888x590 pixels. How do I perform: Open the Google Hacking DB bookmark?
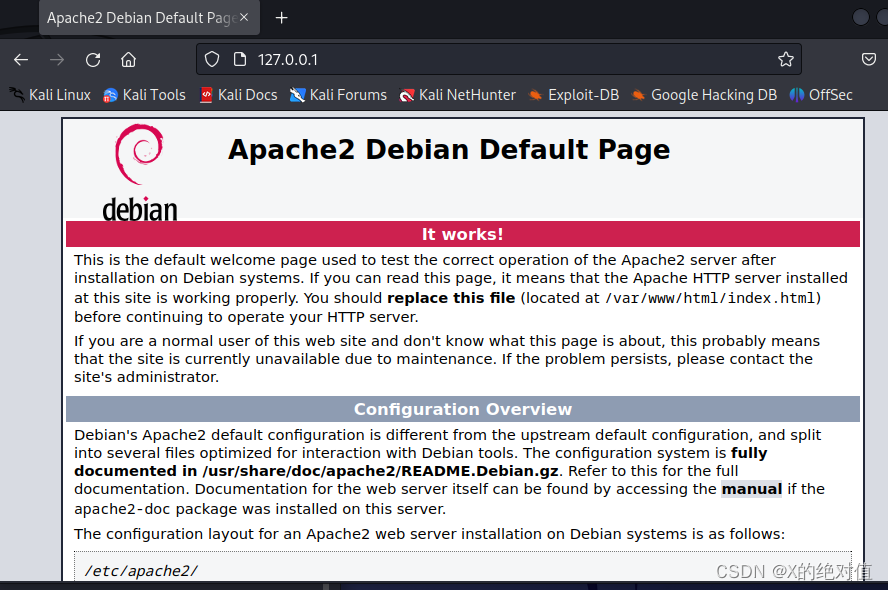click(704, 95)
